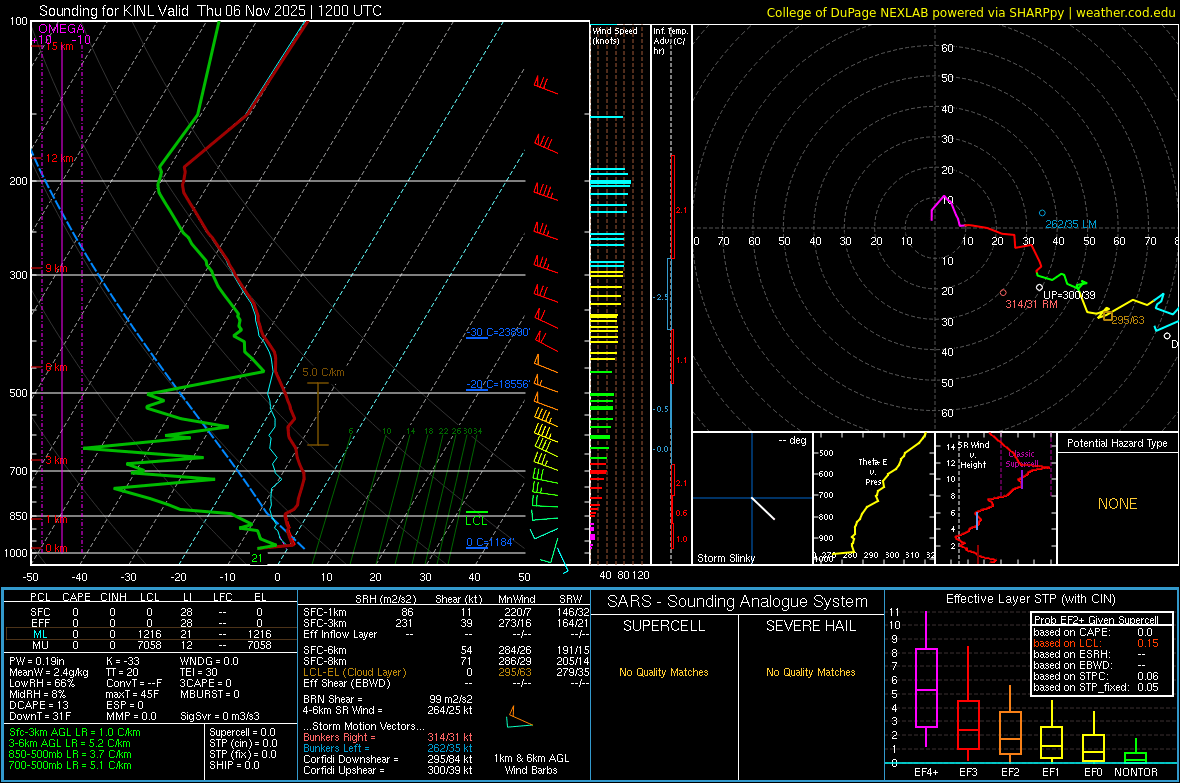The image size is (1180, 783).
Task: Click the red 'based on LCL:' row
Action: coord(1096,643)
